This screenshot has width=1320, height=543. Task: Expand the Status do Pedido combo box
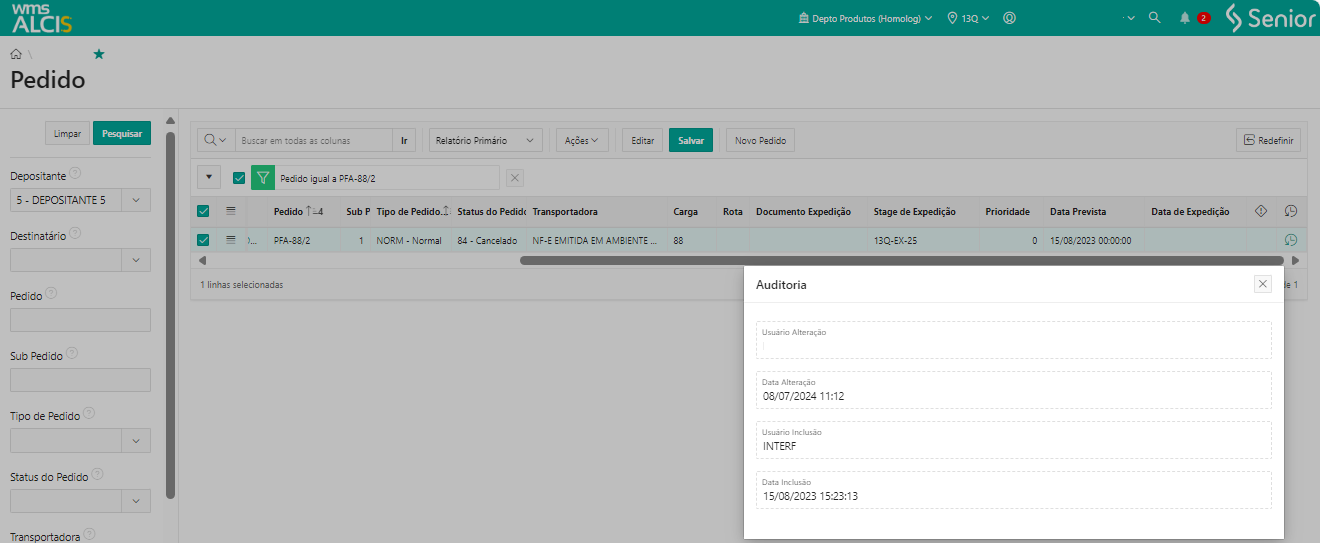coord(136,500)
